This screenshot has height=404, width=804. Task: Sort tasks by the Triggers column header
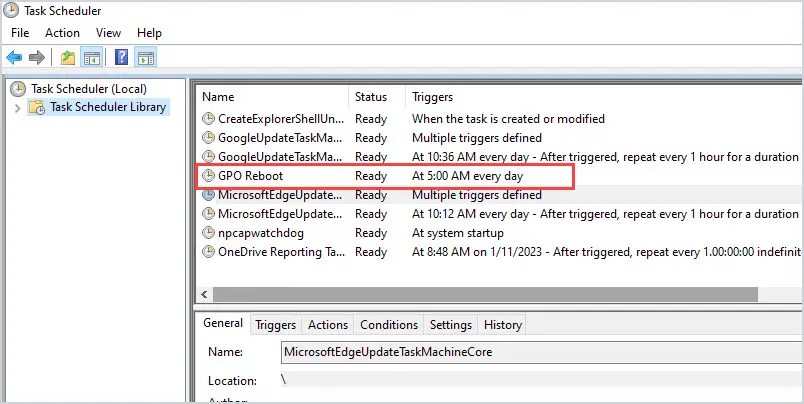coord(604,97)
